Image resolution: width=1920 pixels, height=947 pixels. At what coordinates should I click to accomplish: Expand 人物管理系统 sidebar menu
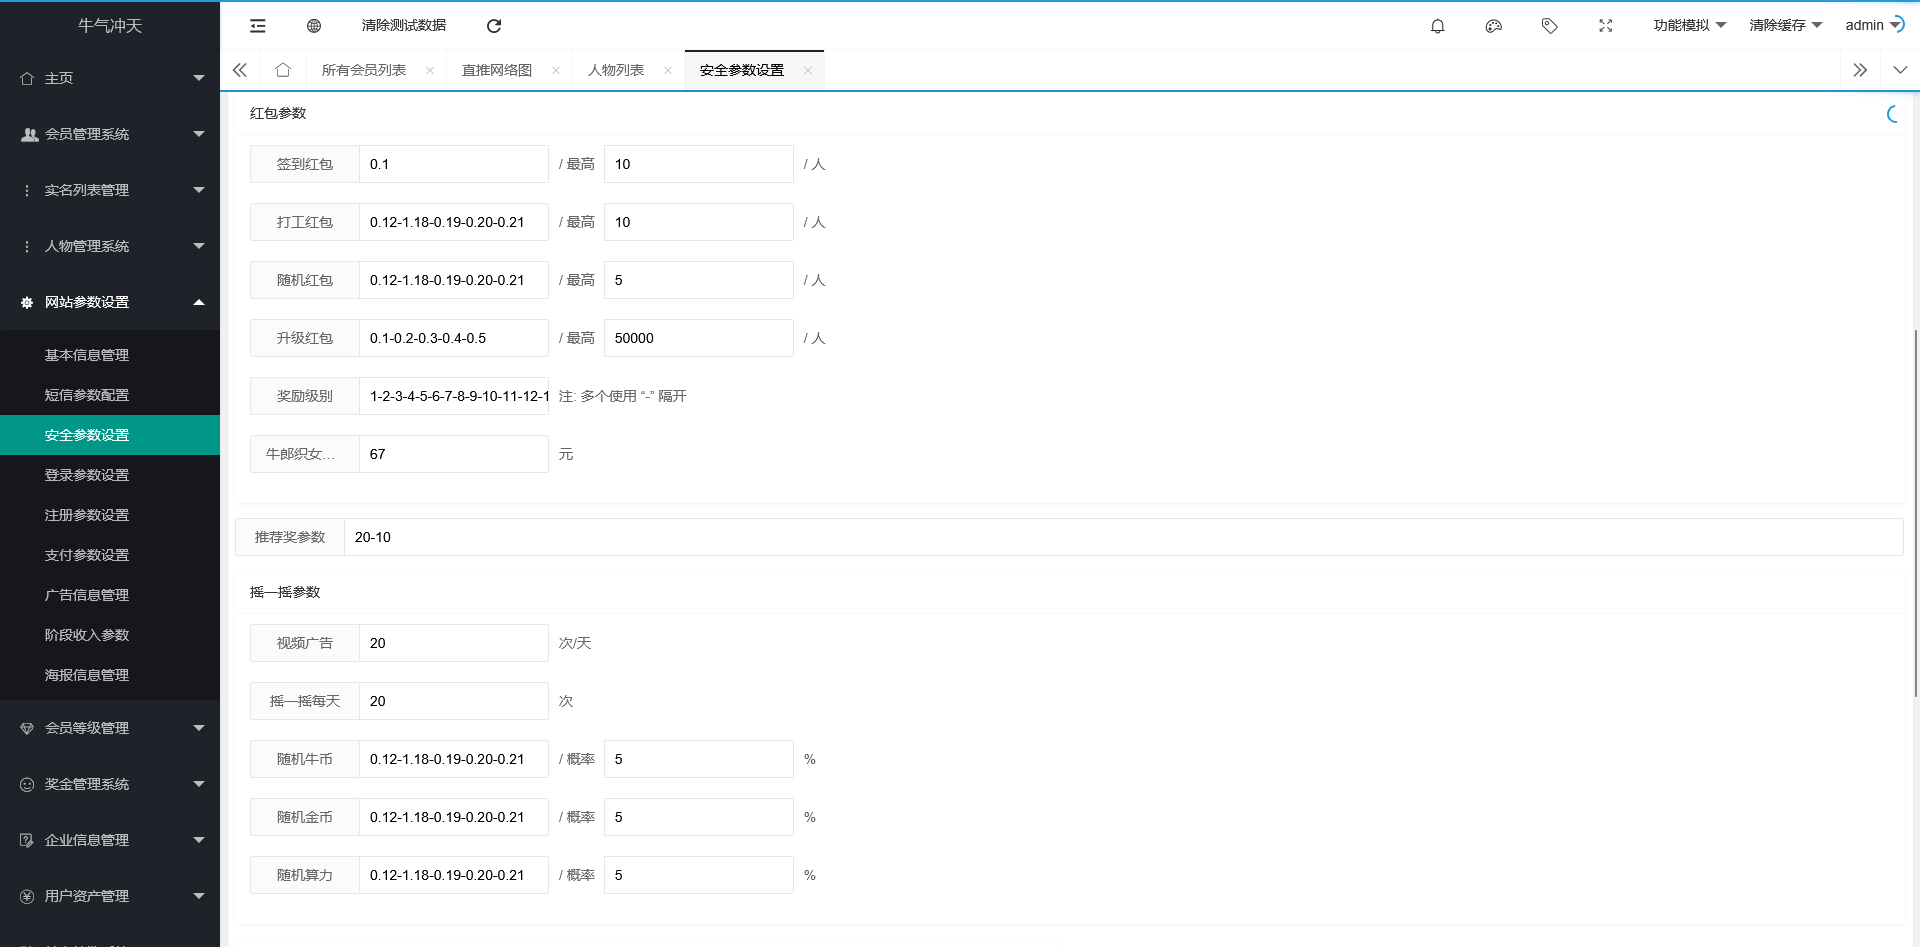pos(110,246)
